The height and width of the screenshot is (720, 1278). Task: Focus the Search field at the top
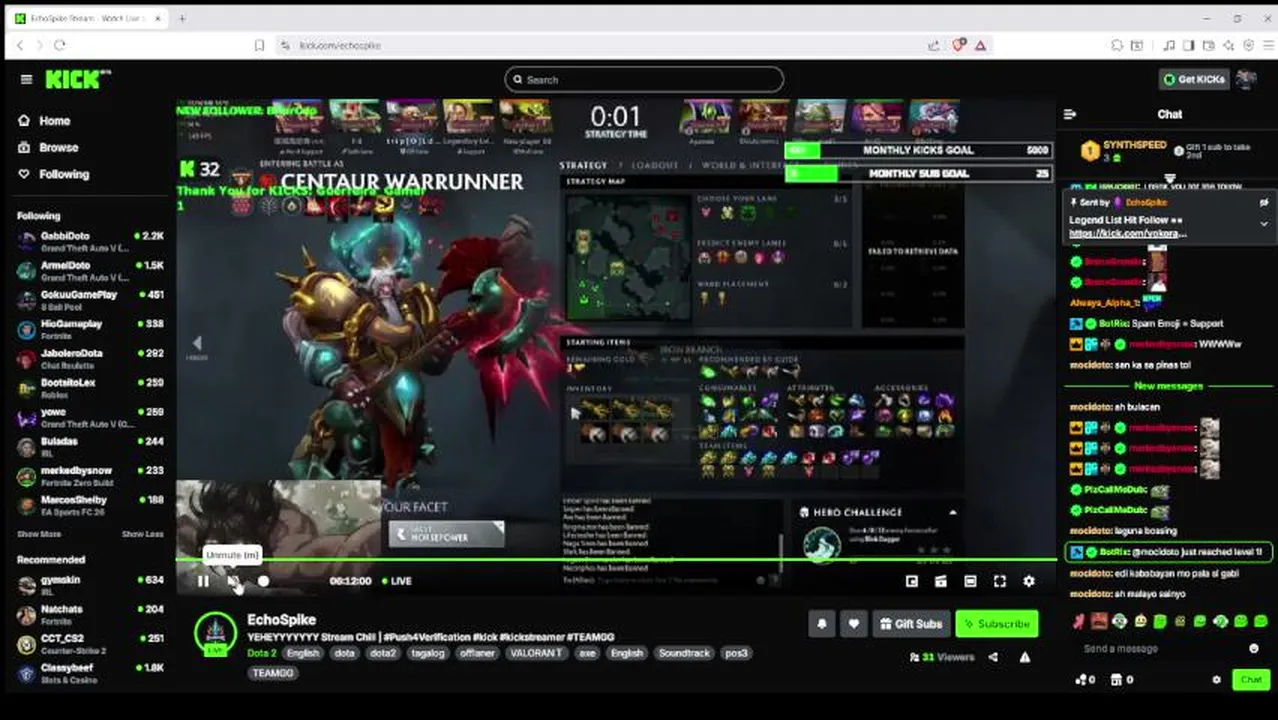[x=644, y=79]
